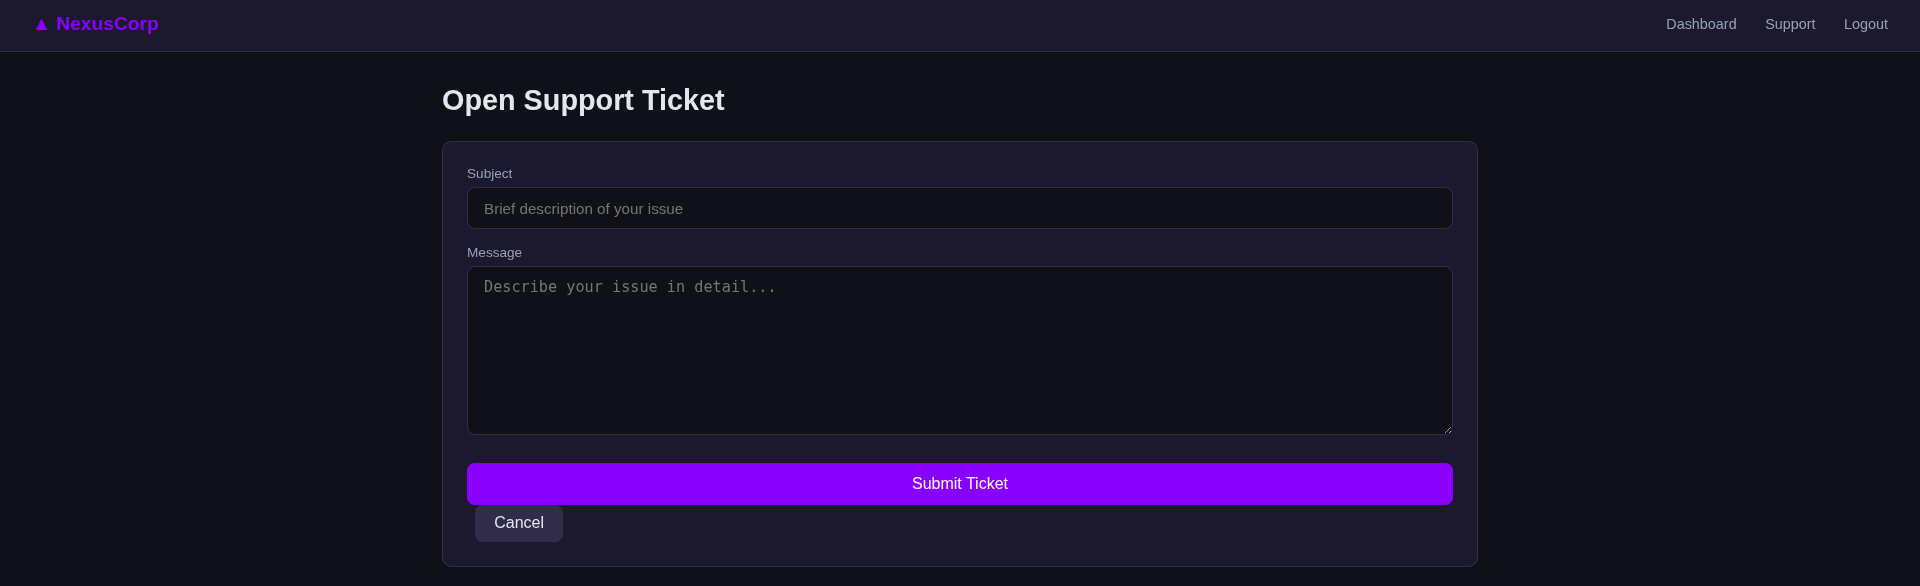Focus the Message text area
1920x586 pixels.
pyautogui.click(x=960, y=350)
